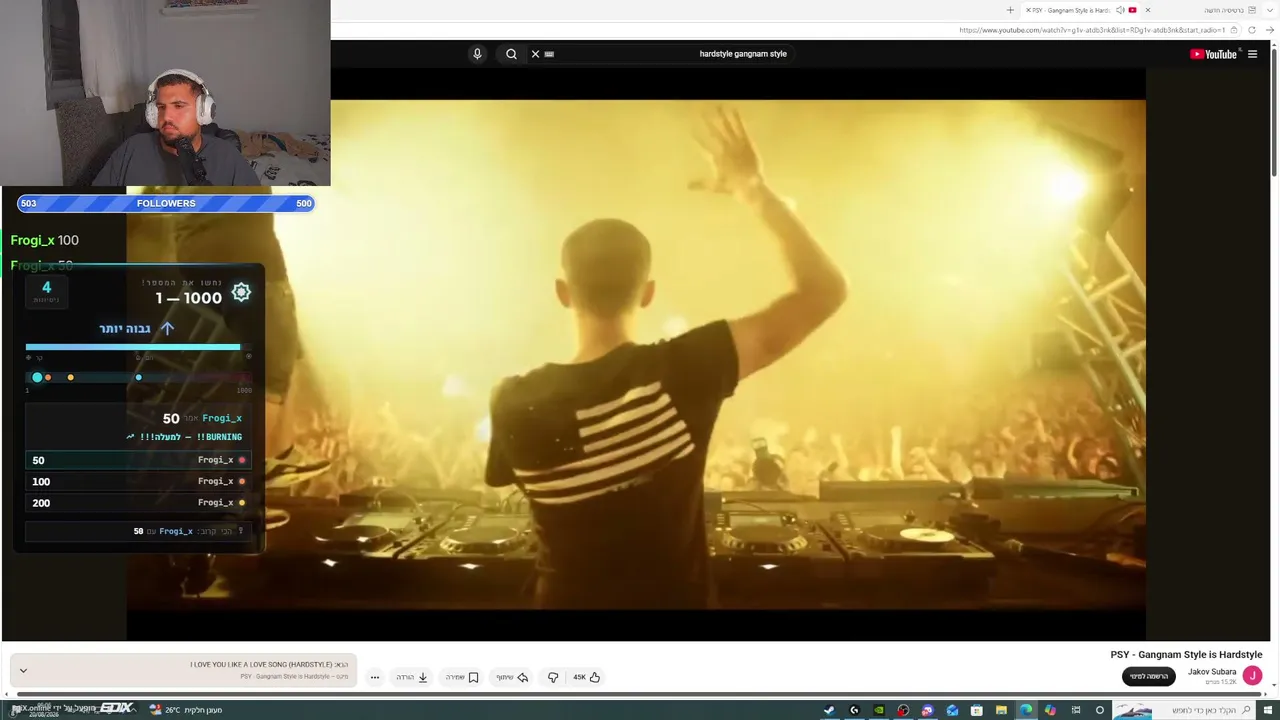This screenshot has height=720, width=1280.
Task: Expand the playlist panel with chevron
Action: point(23,671)
